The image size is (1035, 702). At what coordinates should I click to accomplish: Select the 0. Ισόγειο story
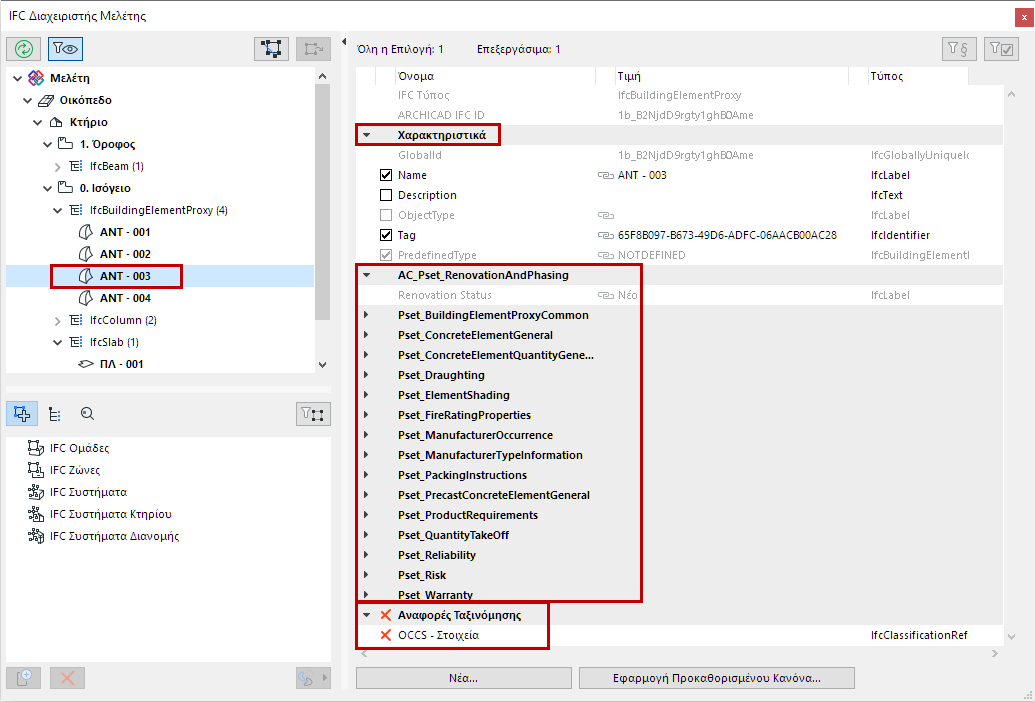105,188
